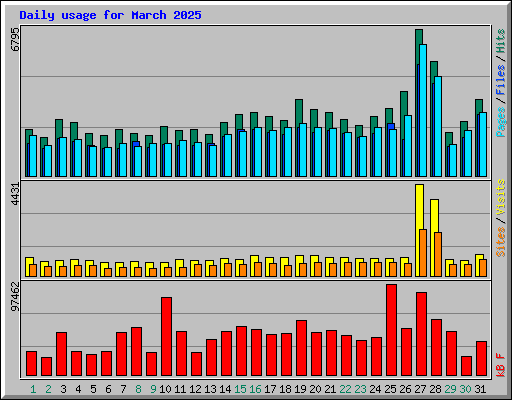Click the orange sites bar for day 28

coord(438,254)
